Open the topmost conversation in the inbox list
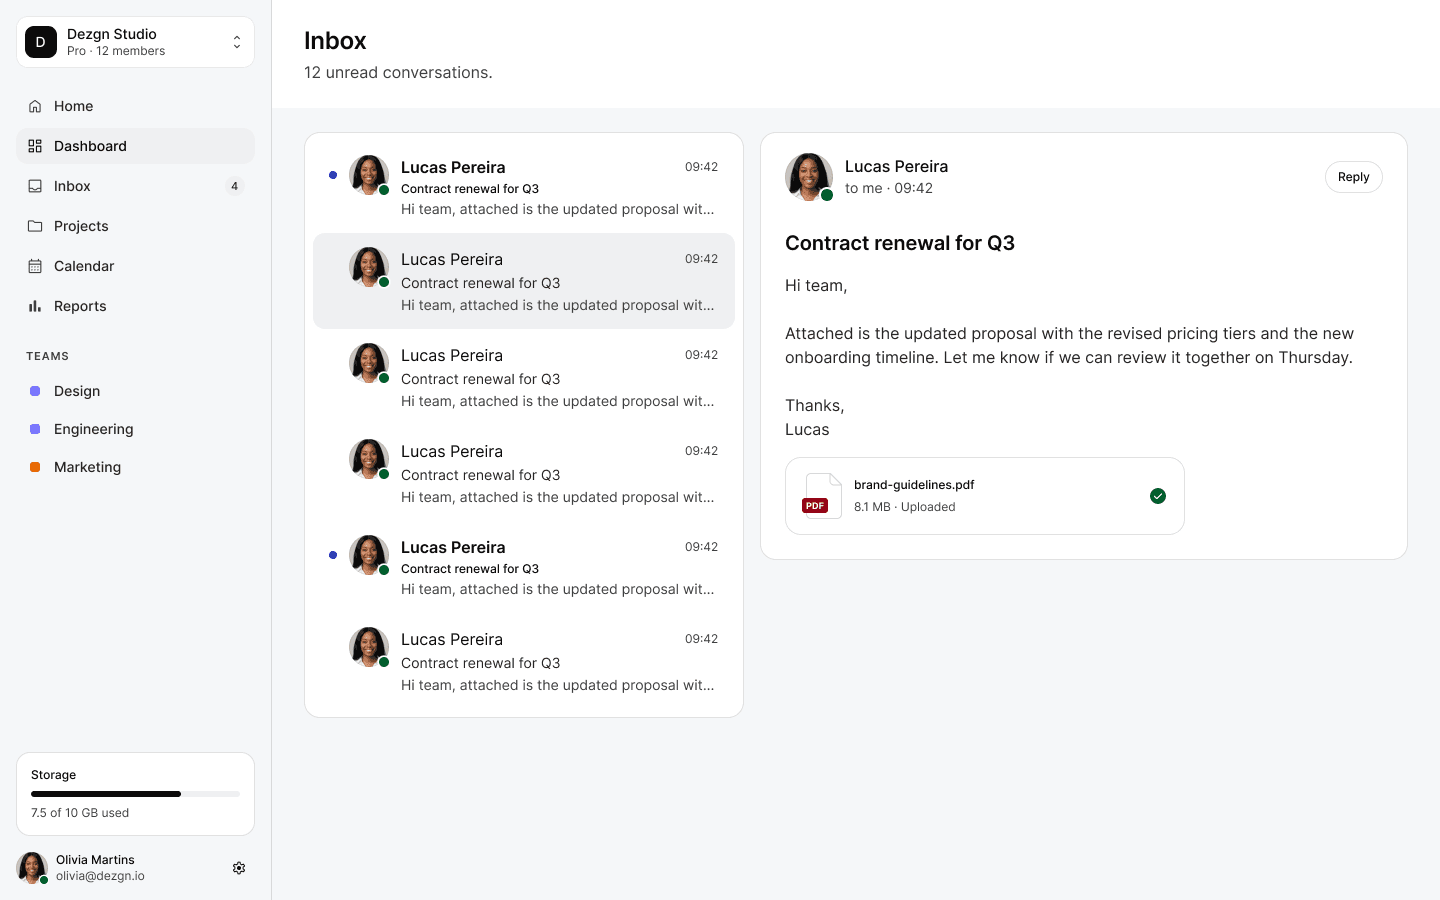 tap(524, 187)
